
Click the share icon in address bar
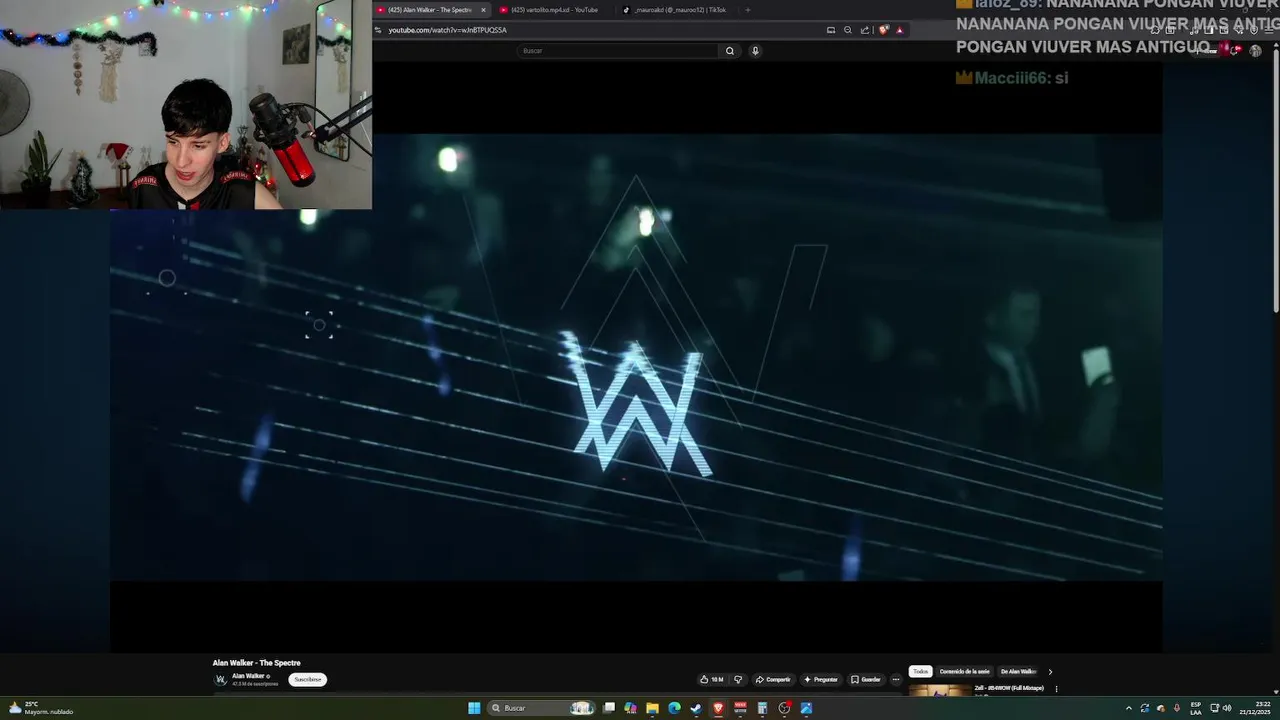[x=865, y=30]
